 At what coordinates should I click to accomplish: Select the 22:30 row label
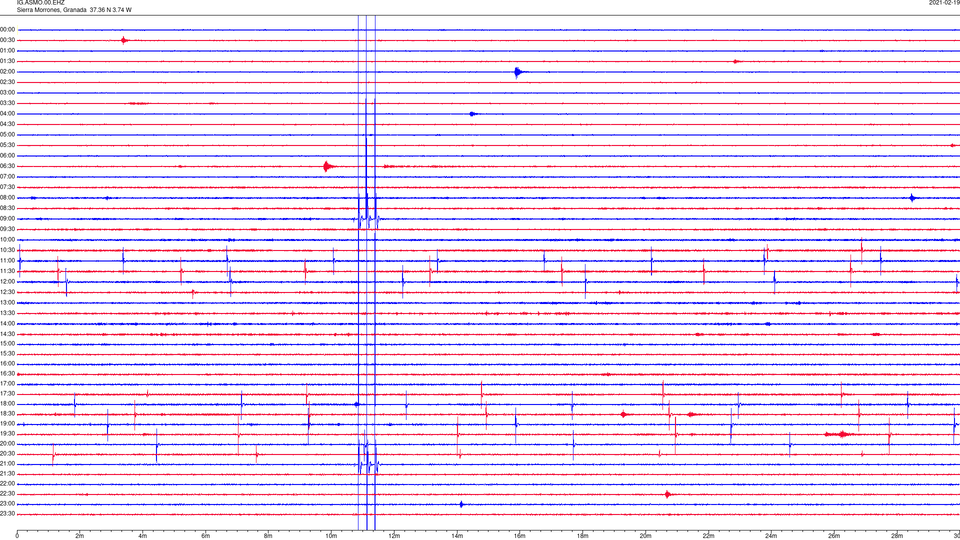pos(7,493)
